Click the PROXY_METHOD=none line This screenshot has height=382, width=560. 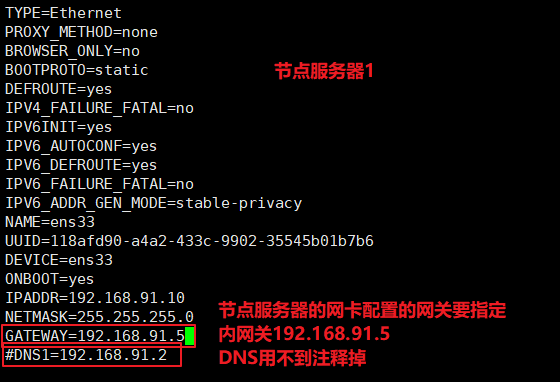click(81, 32)
